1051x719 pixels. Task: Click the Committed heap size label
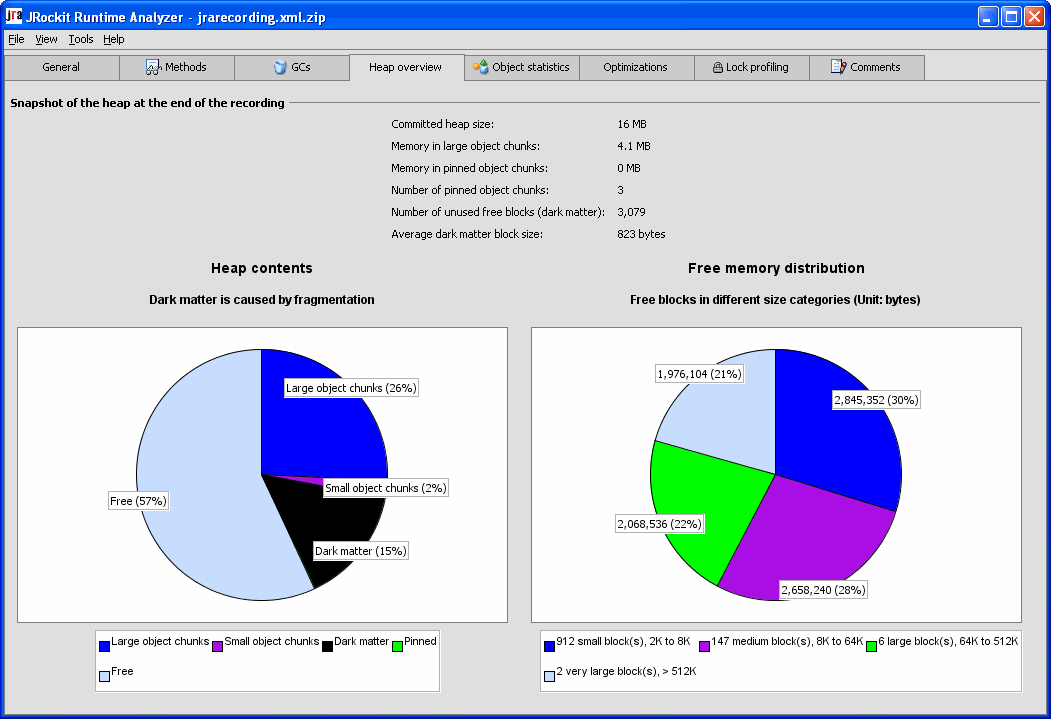coord(442,124)
